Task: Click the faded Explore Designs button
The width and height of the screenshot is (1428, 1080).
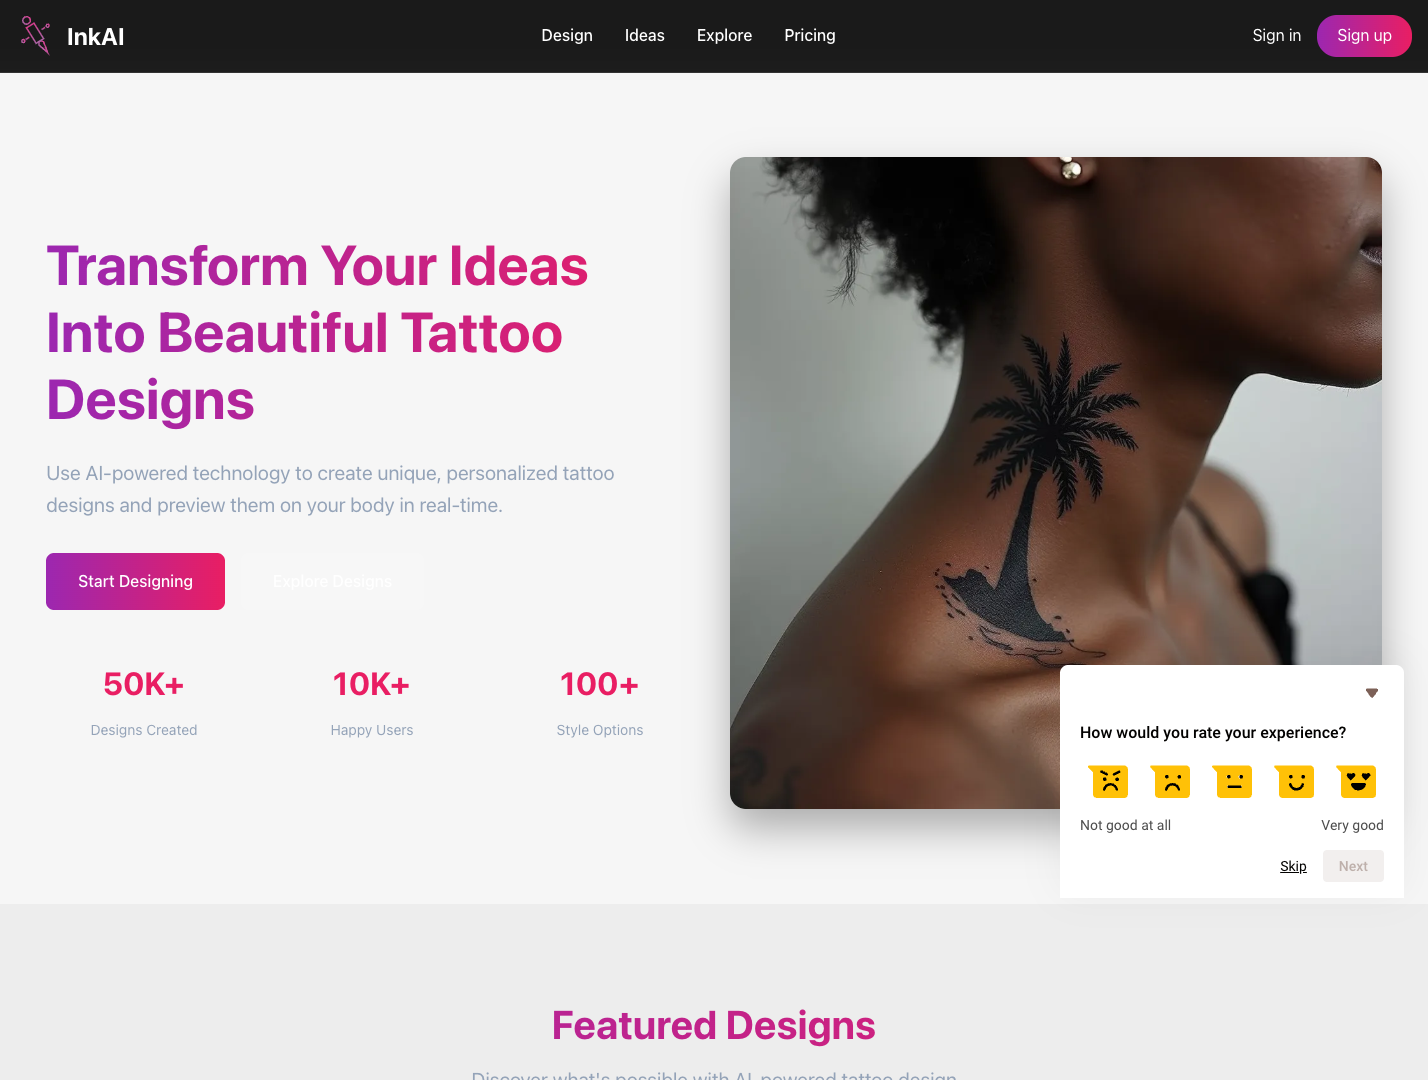Action: click(x=332, y=581)
